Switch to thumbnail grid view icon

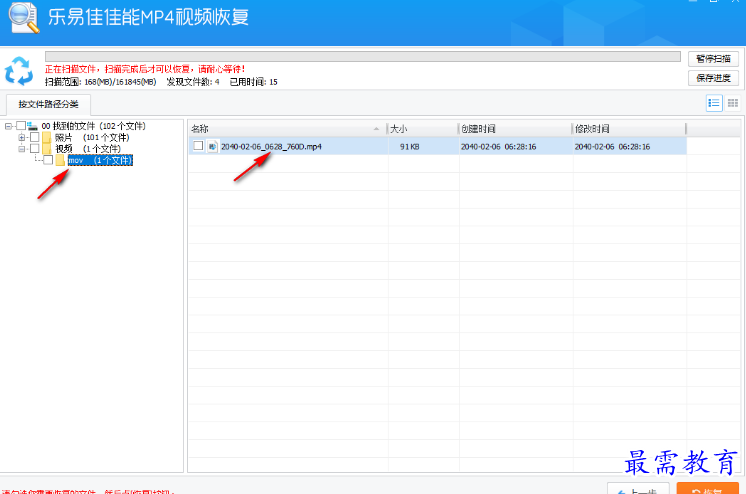733,103
